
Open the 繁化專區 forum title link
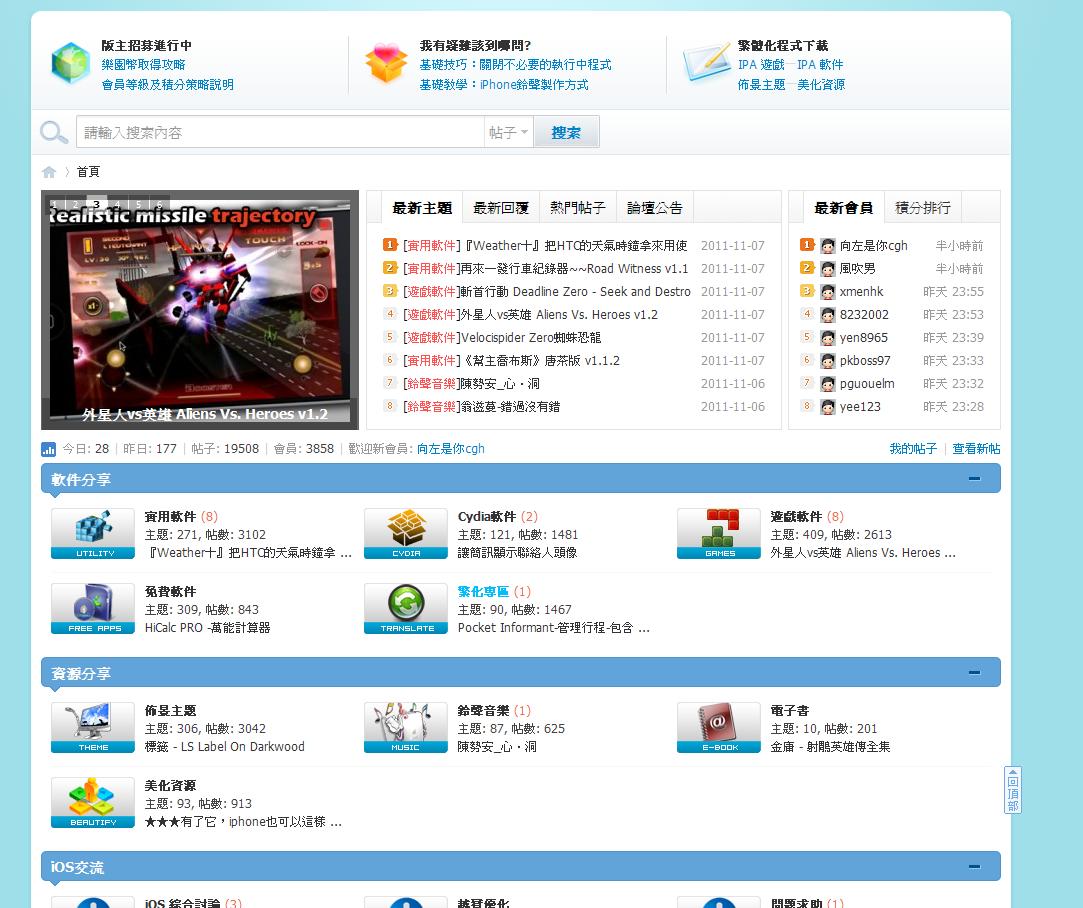point(483,592)
